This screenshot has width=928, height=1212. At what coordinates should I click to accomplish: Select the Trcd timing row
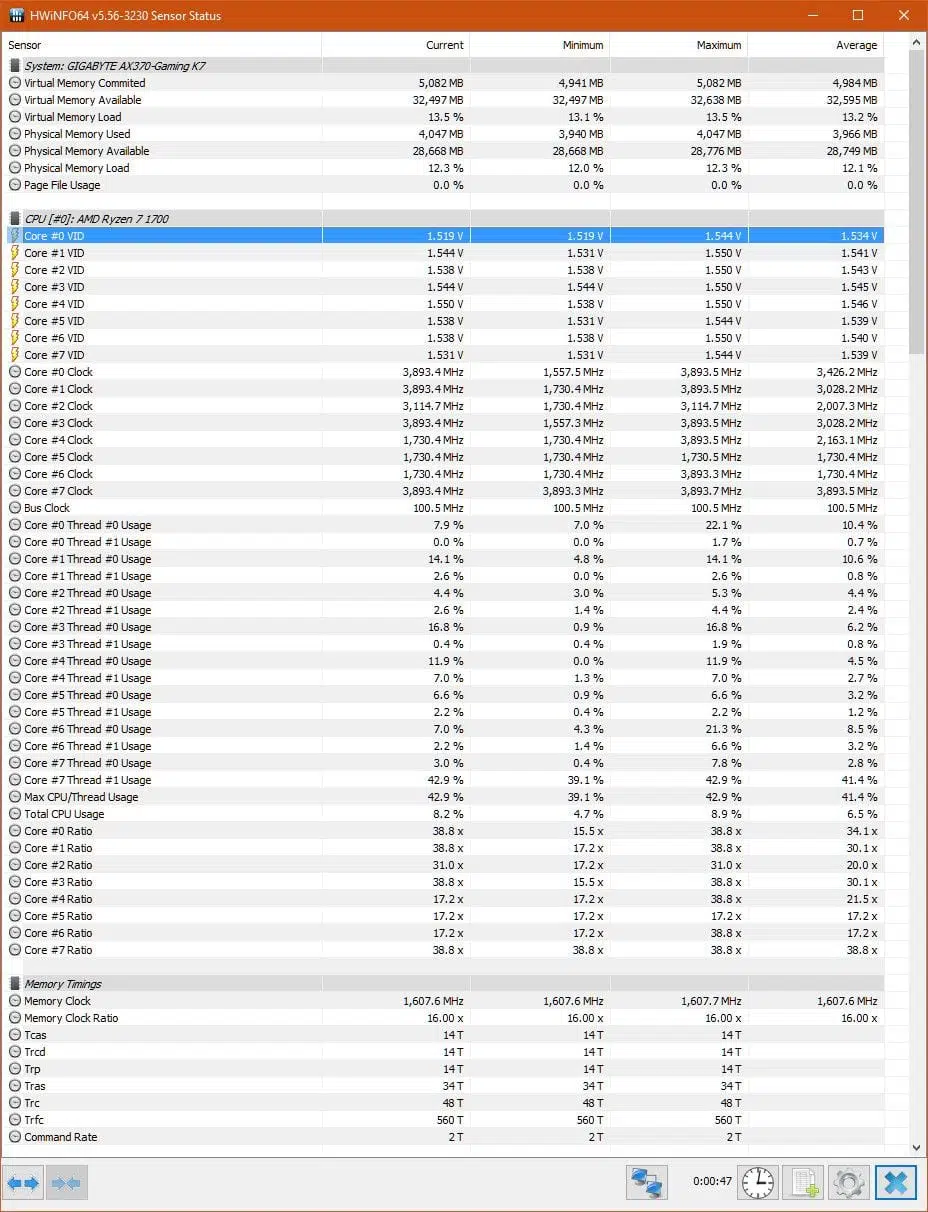click(444, 1052)
